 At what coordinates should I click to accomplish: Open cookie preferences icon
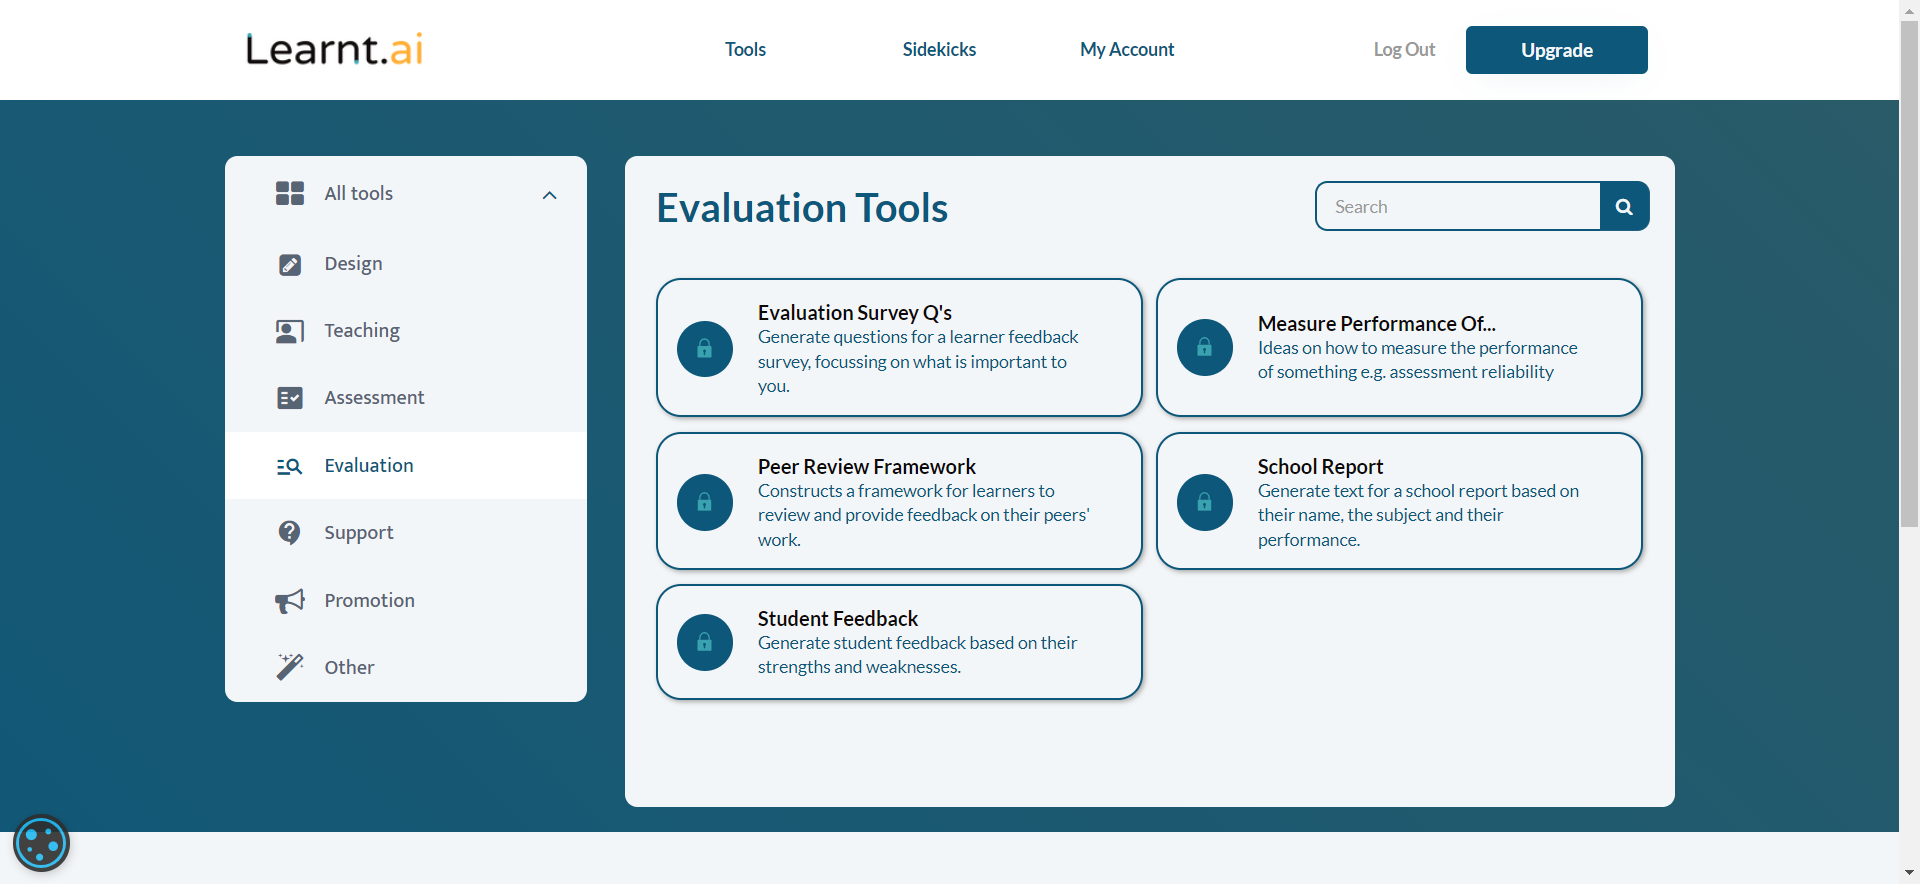coord(41,844)
